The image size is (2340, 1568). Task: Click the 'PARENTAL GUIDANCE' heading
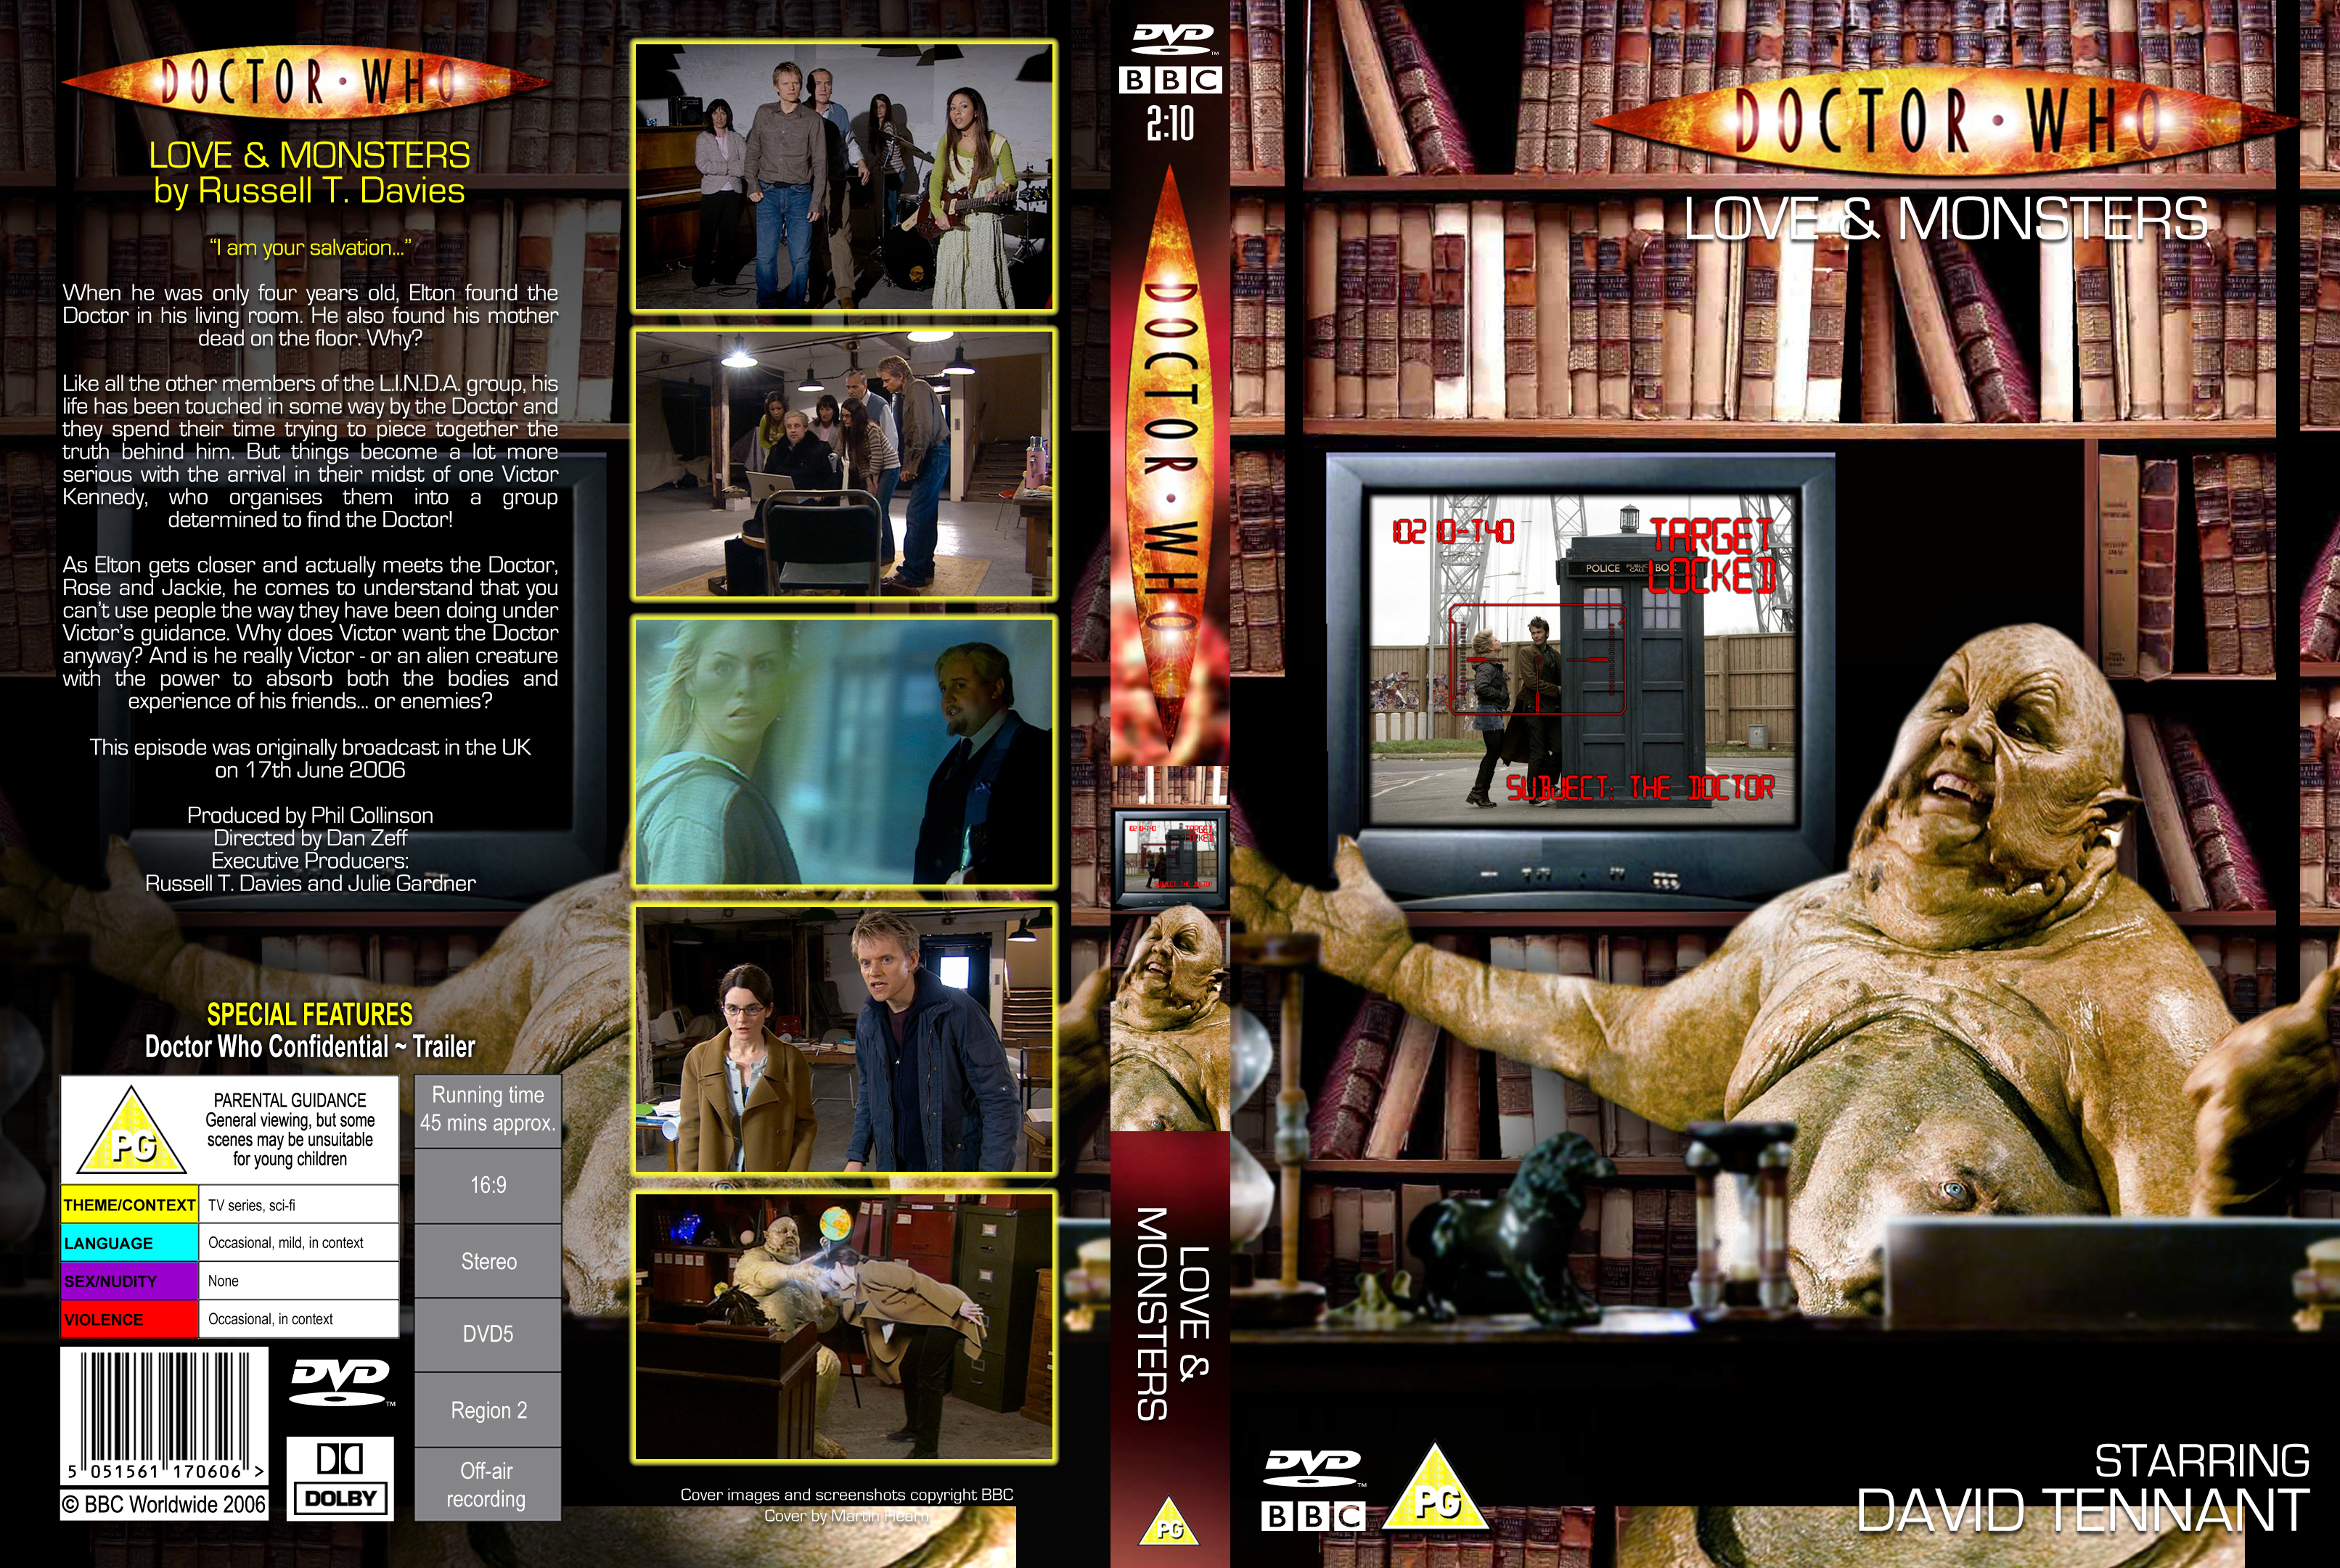(290, 1100)
